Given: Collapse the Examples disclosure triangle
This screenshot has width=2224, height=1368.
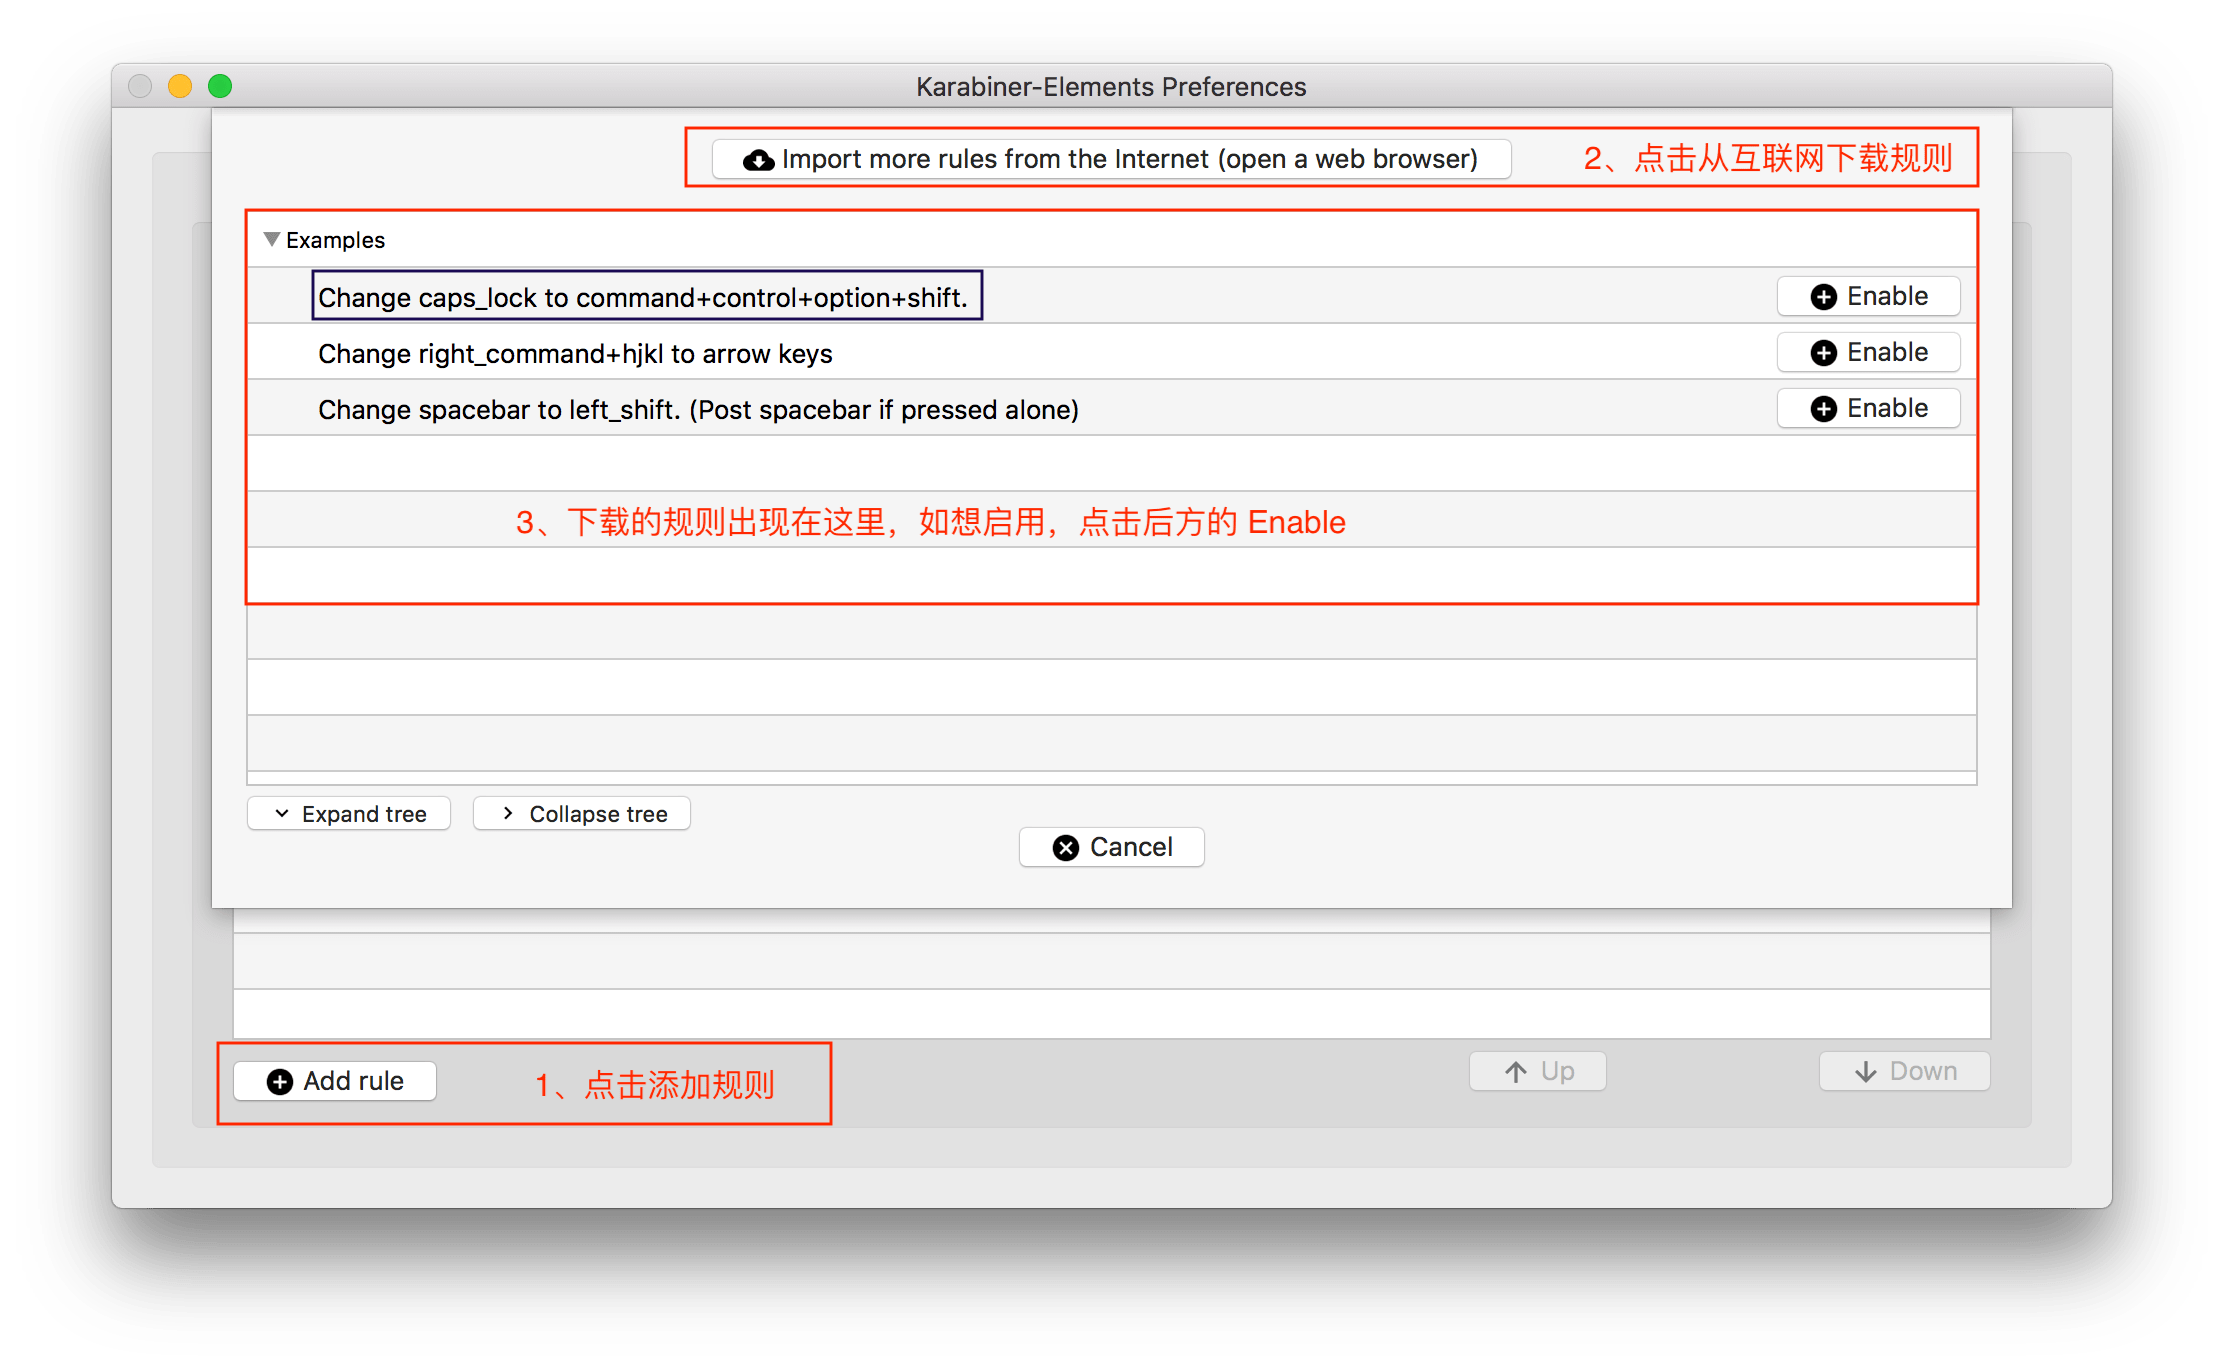Looking at the screenshot, I should (x=271, y=240).
